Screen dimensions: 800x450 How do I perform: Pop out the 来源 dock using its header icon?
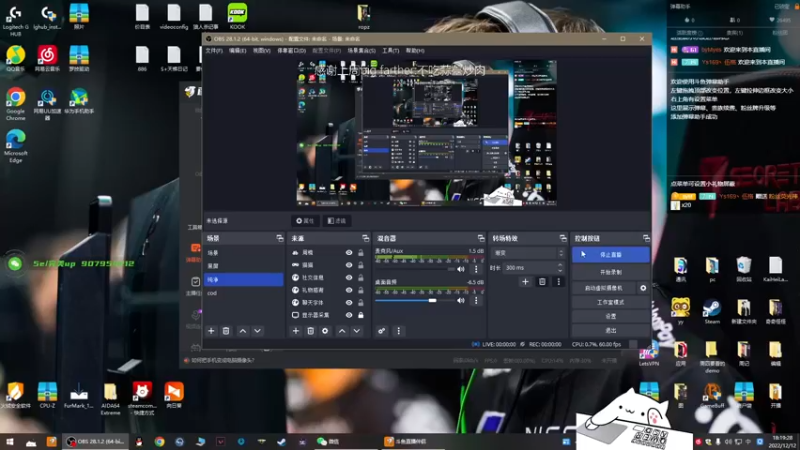point(365,238)
